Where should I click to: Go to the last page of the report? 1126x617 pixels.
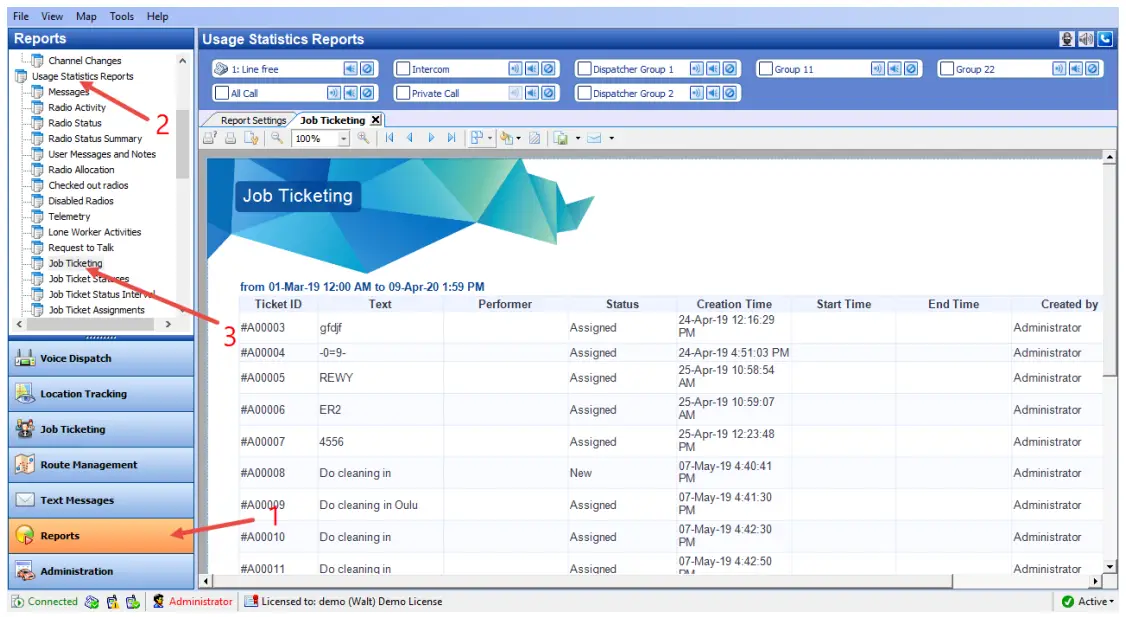coord(453,138)
